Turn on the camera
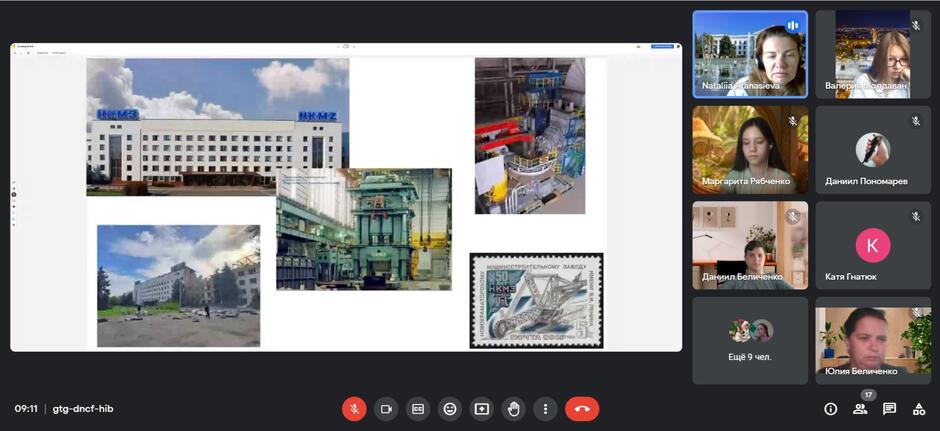 point(386,409)
